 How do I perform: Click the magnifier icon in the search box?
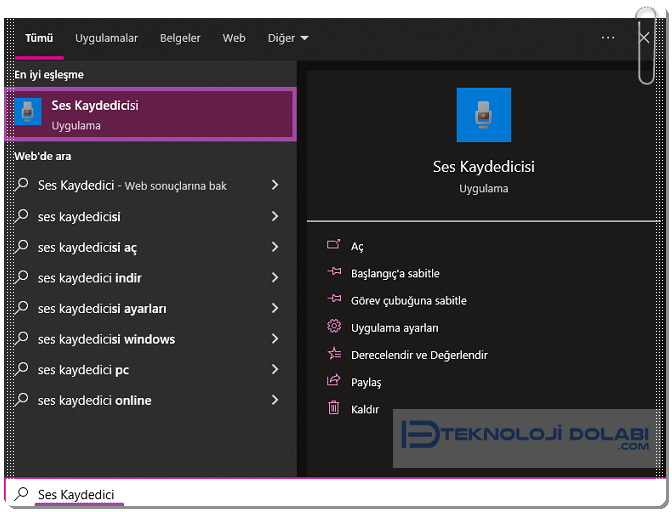pos(21,494)
